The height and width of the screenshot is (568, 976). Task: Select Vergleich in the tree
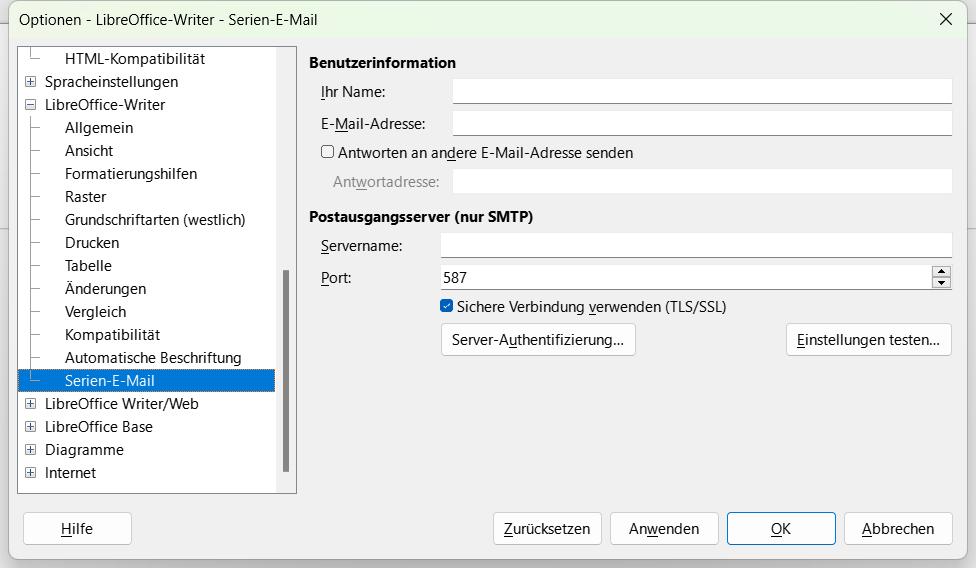point(95,312)
